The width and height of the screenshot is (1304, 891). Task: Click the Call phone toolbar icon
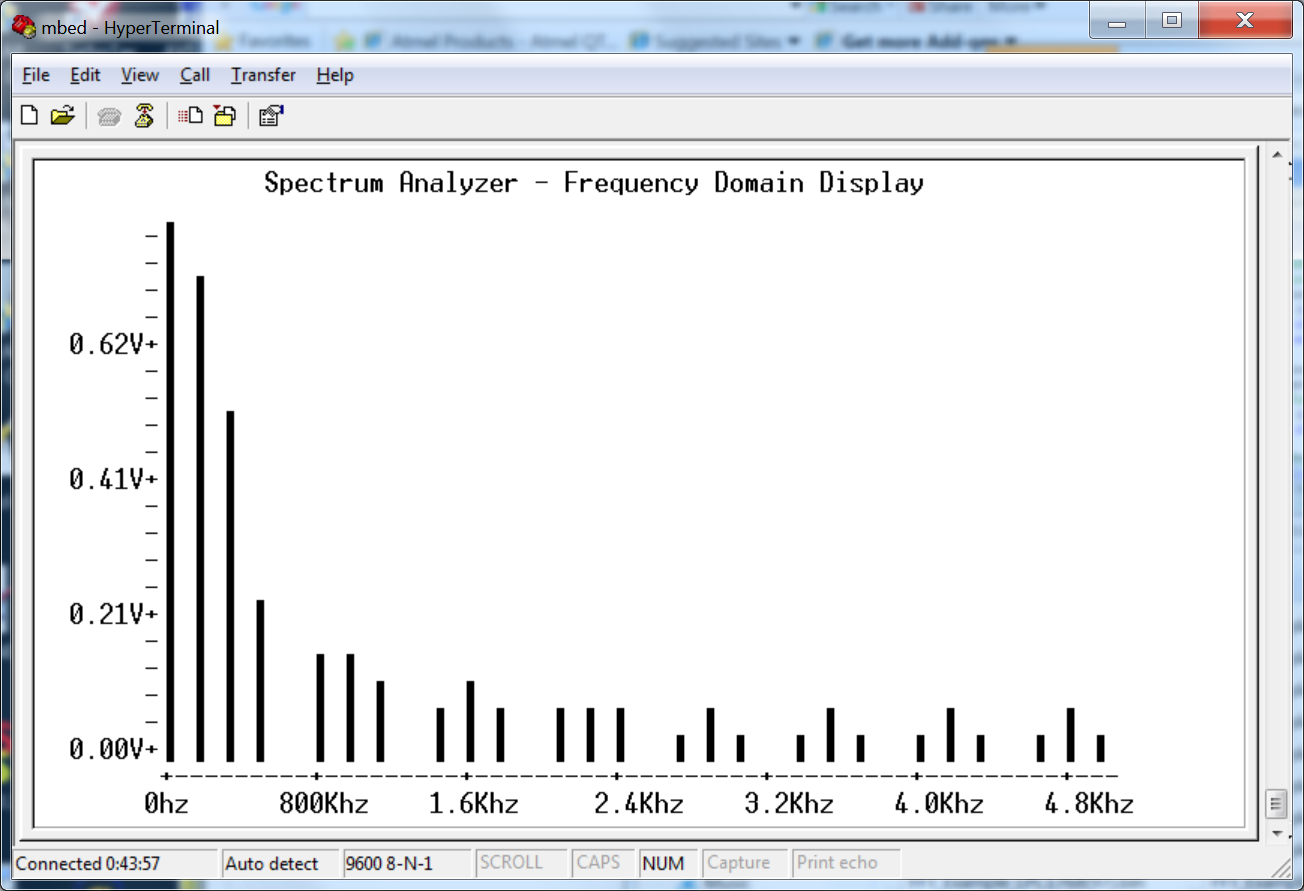pos(109,117)
